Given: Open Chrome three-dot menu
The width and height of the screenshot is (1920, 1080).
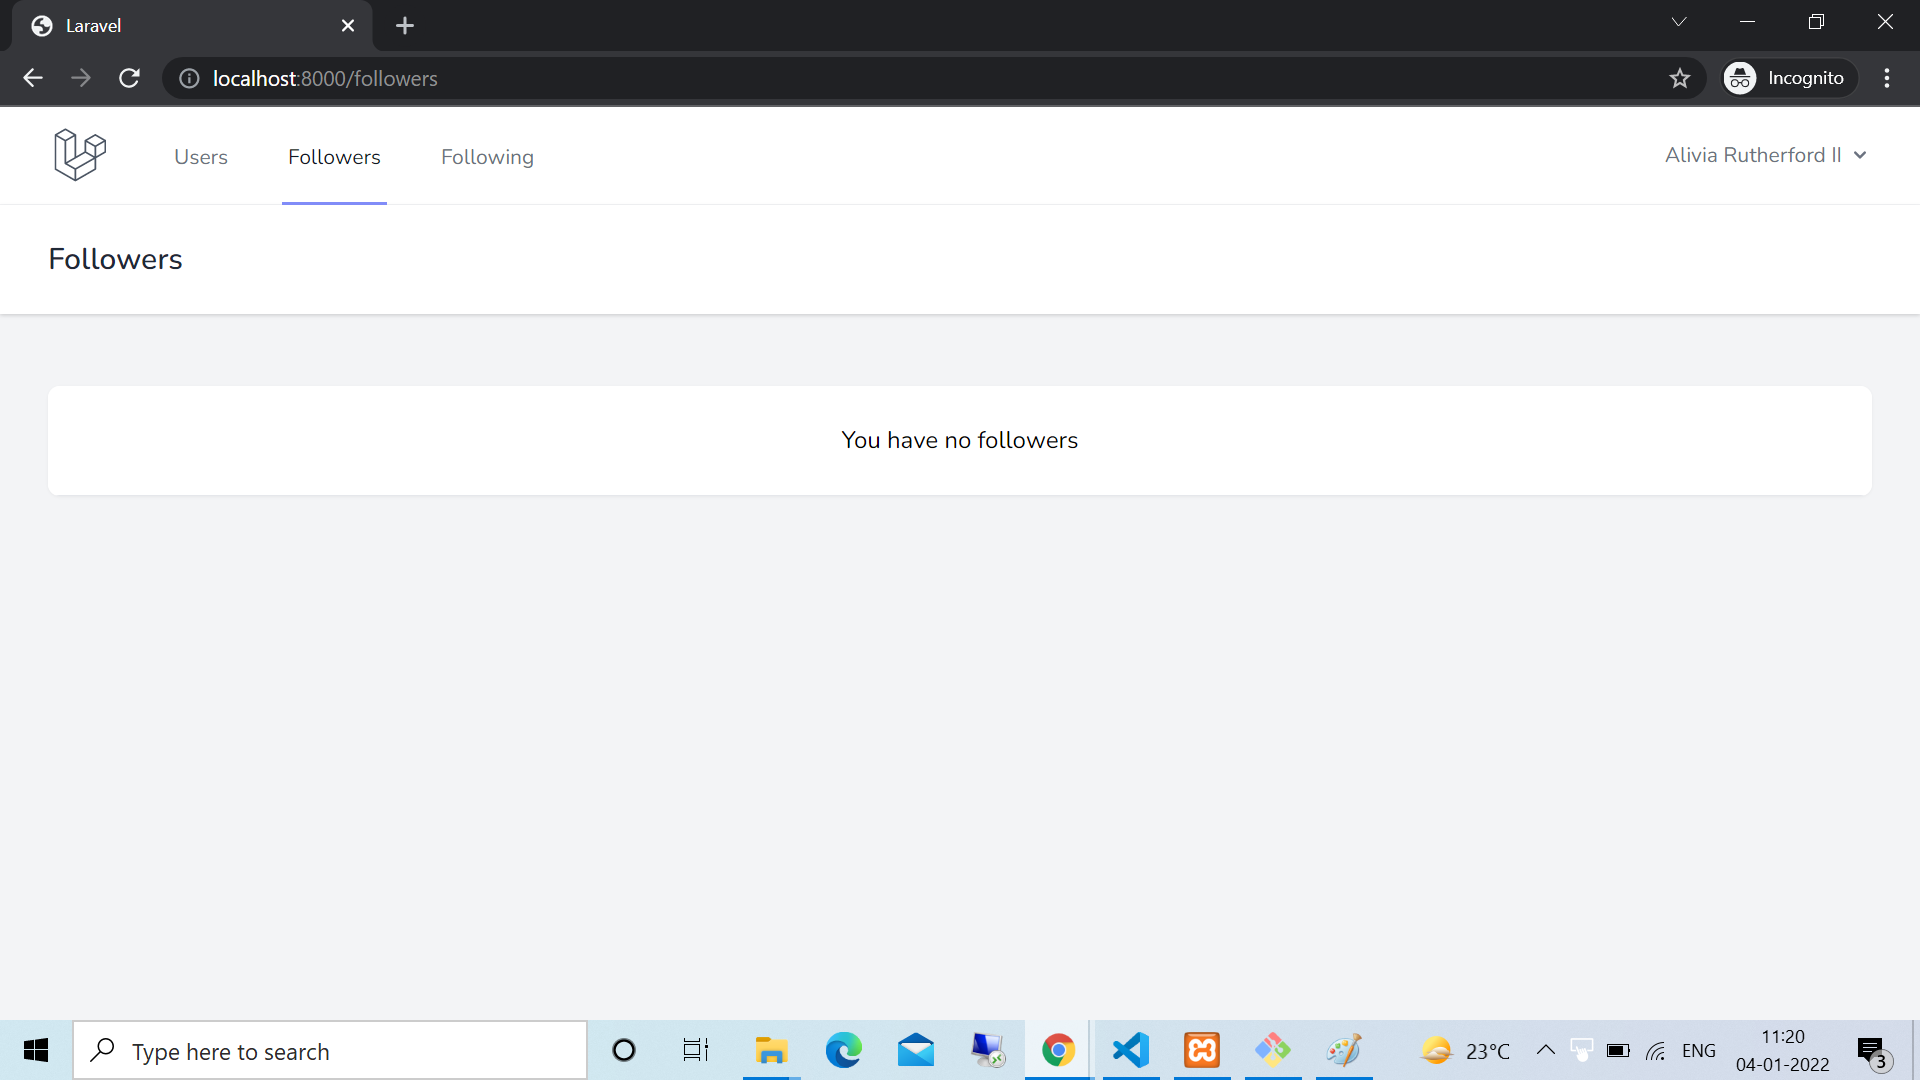Looking at the screenshot, I should point(1887,78).
